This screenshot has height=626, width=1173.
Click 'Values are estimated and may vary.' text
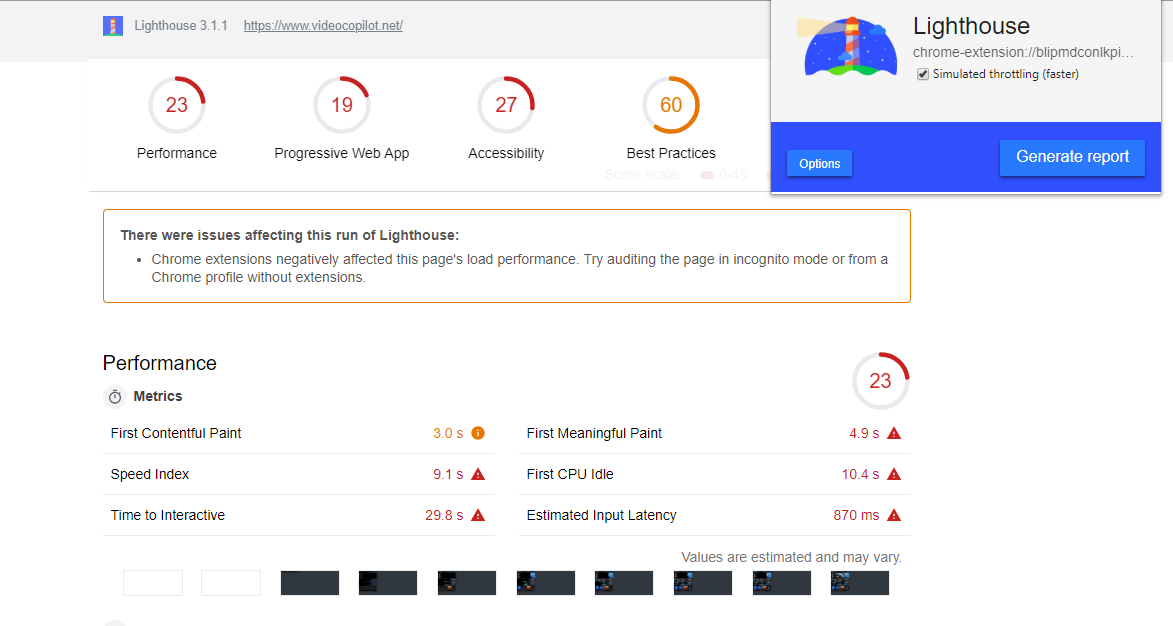[791, 557]
